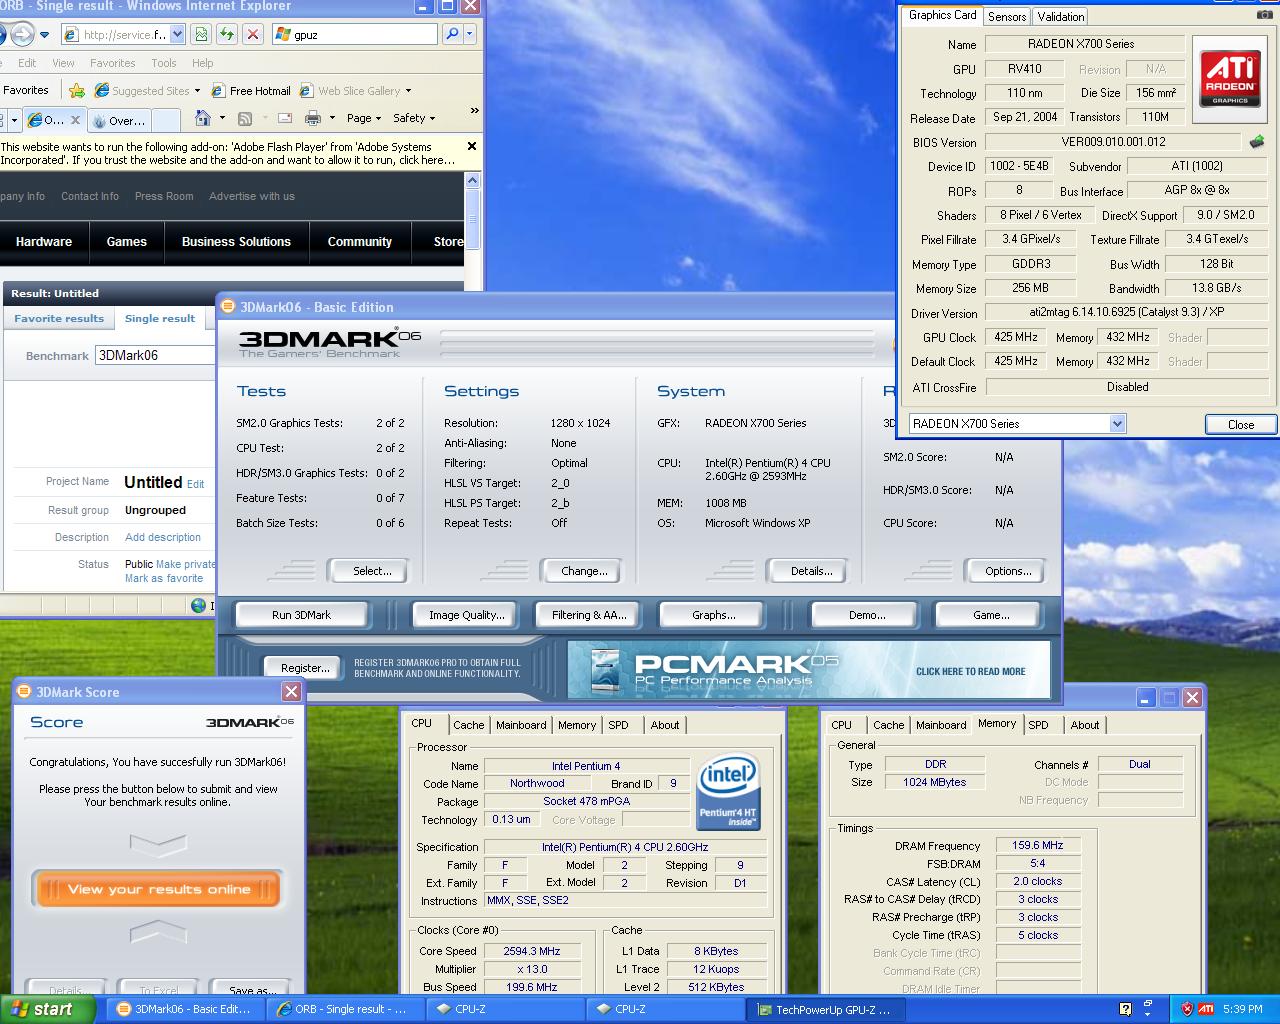The image size is (1280, 1024).
Task: Click the Add description link
Action: pos(163,537)
